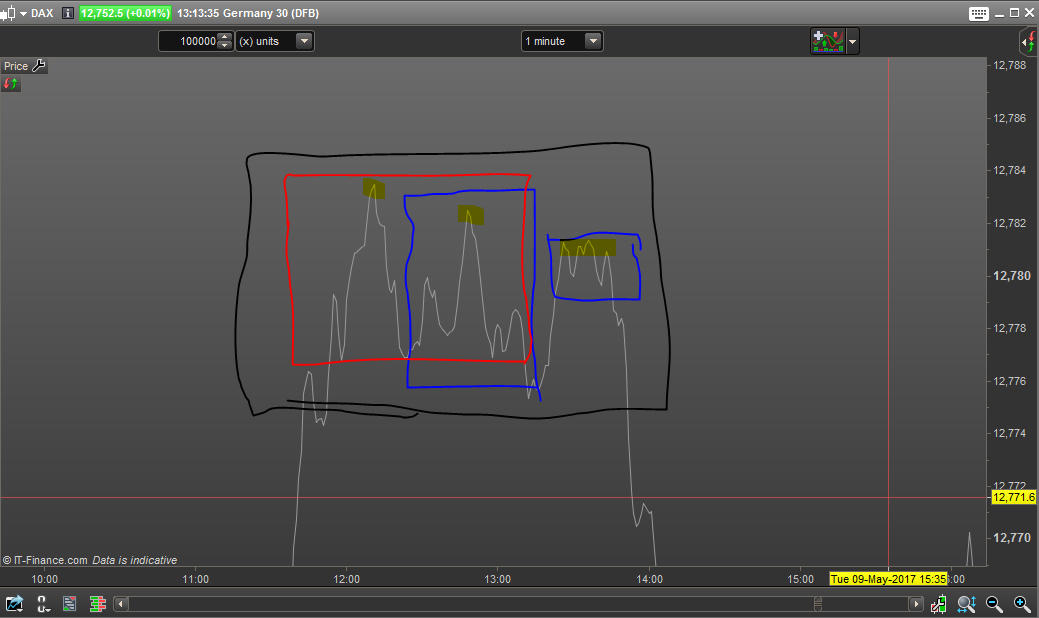This screenshot has width=1039, height=618.
Task: Expand the indicators dropdown arrow
Action: (x=853, y=41)
